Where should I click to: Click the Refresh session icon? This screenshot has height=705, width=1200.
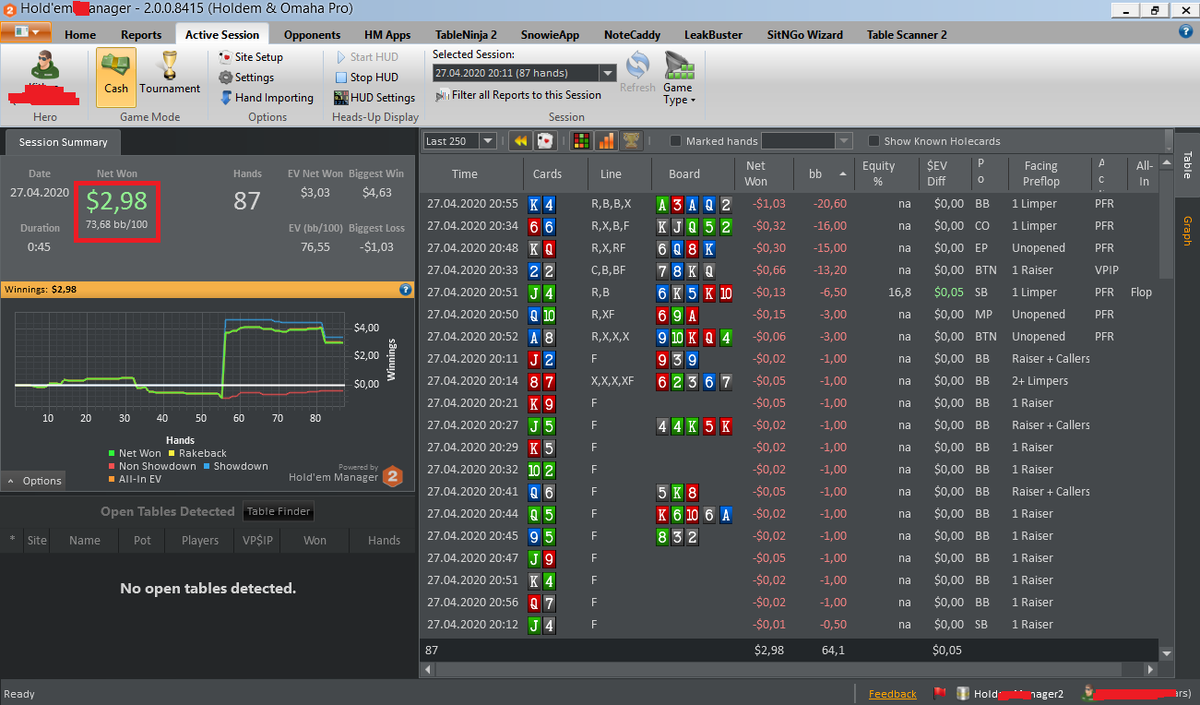pyautogui.click(x=637, y=73)
